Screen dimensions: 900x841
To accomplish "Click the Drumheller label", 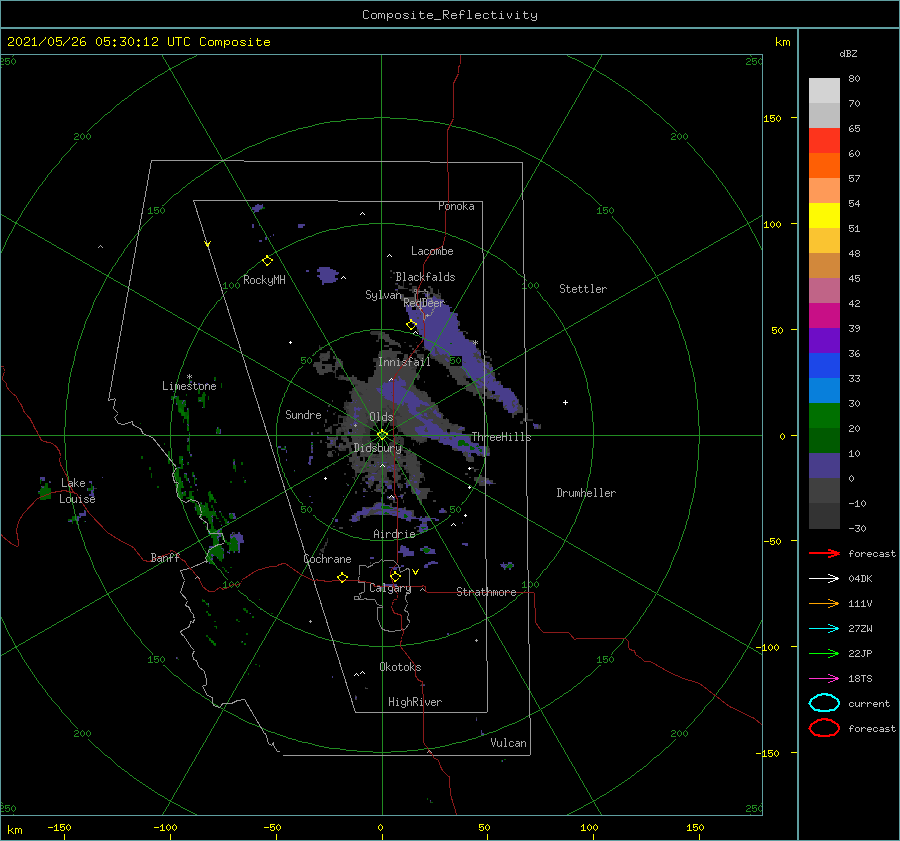I will tap(585, 493).
